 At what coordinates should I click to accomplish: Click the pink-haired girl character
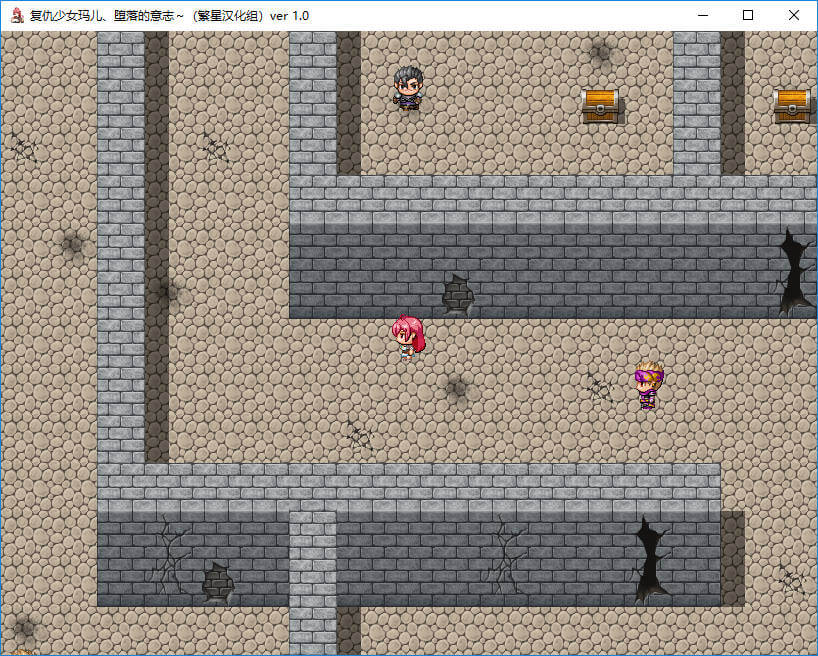pyautogui.click(x=408, y=336)
